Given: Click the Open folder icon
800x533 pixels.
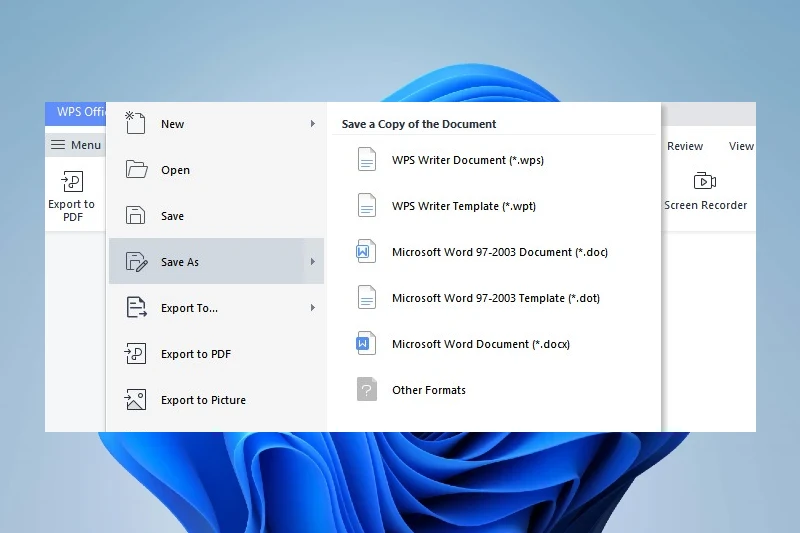Looking at the screenshot, I should (x=136, y=169).
